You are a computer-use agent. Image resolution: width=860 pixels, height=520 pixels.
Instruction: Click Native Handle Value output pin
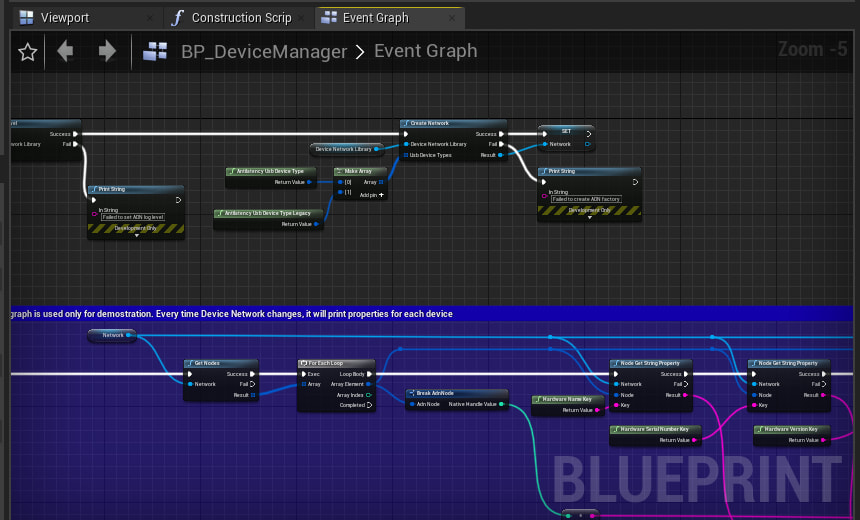point(501,404)
